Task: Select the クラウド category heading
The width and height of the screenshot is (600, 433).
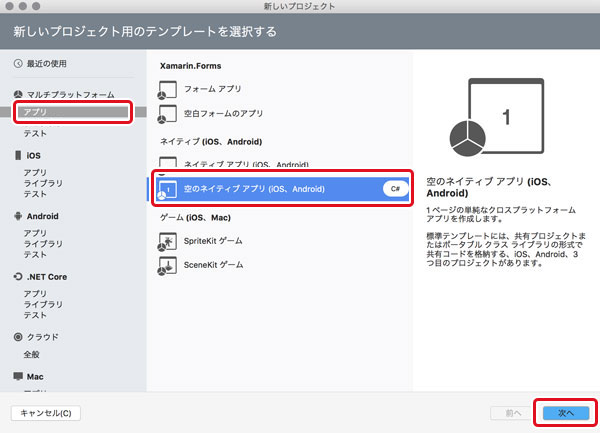Action: point(42,337)
